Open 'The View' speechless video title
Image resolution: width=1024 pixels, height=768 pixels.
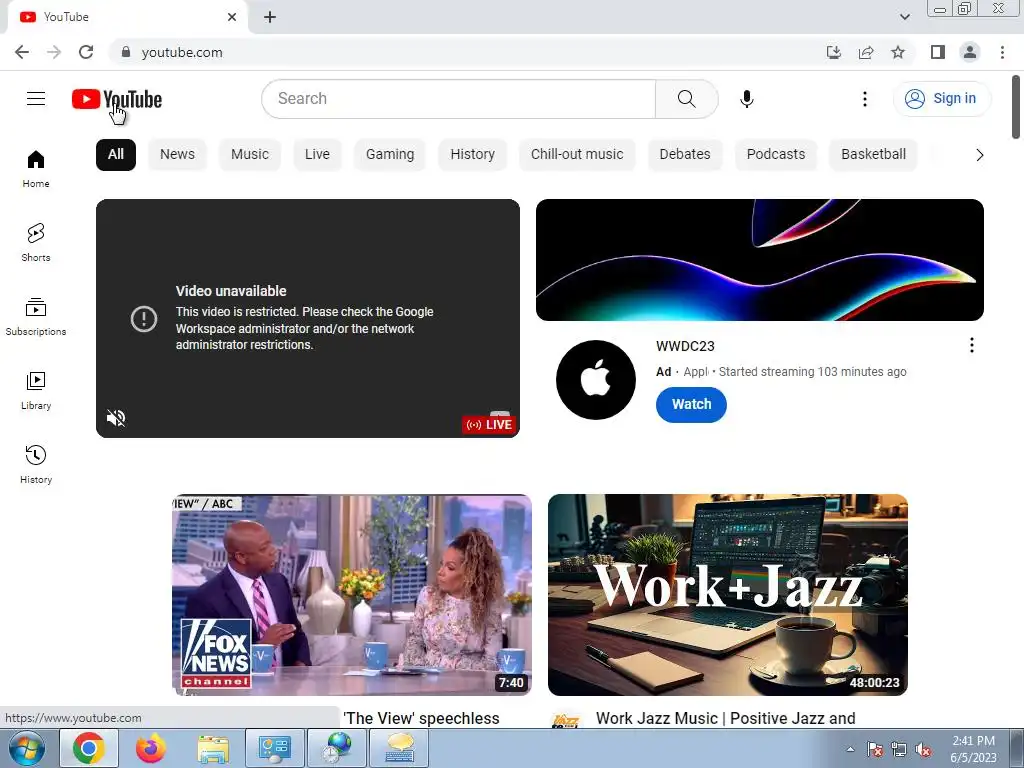pos(421,718)
